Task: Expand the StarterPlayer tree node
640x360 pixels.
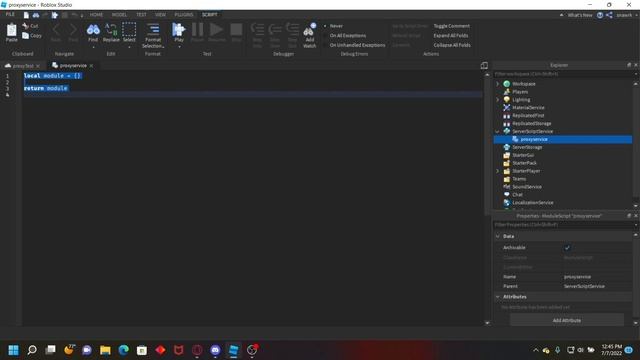Action: 498,171
